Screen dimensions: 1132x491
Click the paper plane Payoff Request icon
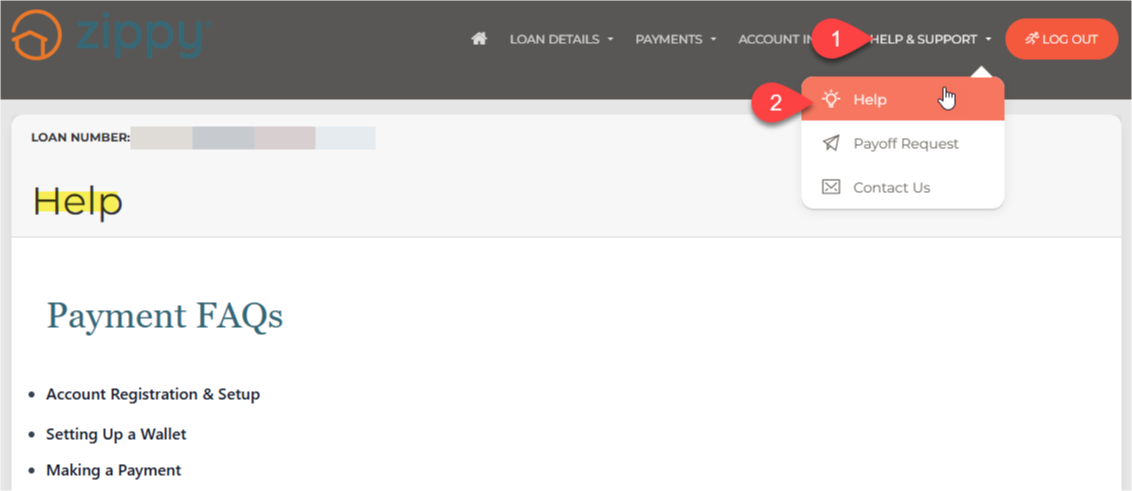point(831,143)
